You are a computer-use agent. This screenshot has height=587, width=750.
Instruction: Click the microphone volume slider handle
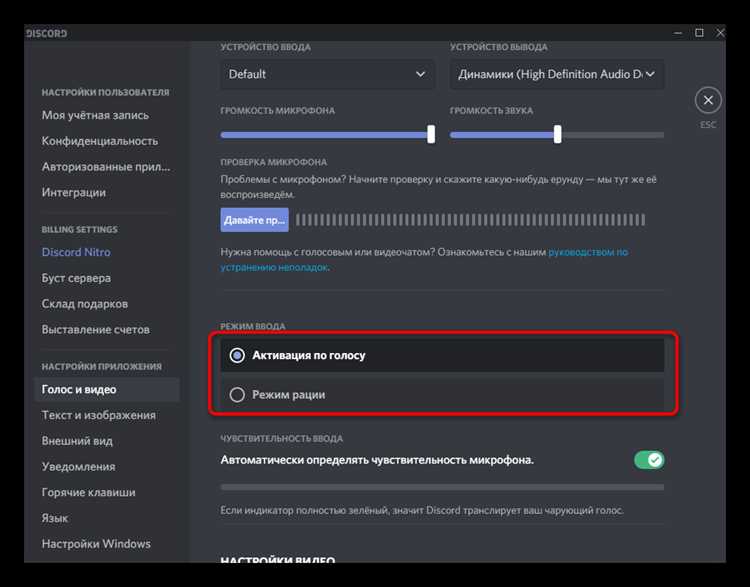[x=431, y=134]
